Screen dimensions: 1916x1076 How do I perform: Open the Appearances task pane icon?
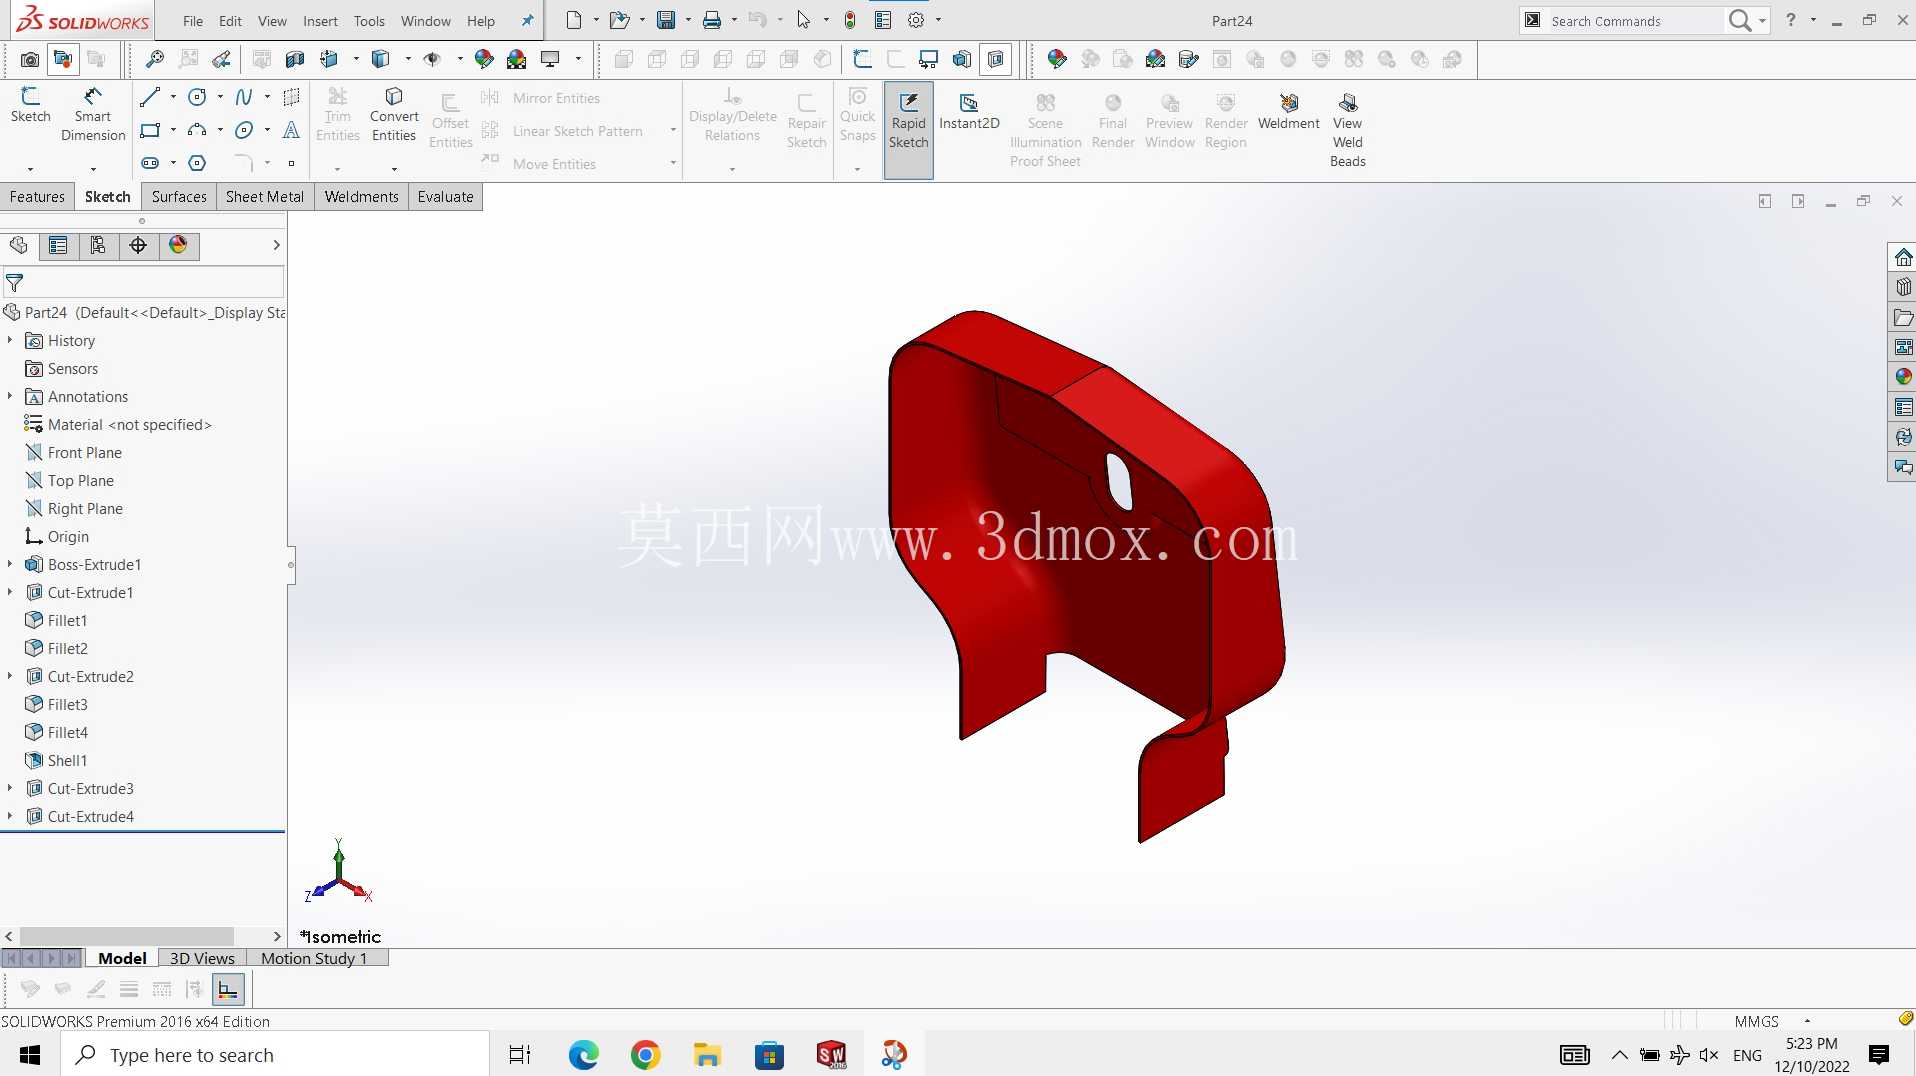pyautogui.click(x=1903, y=377)
